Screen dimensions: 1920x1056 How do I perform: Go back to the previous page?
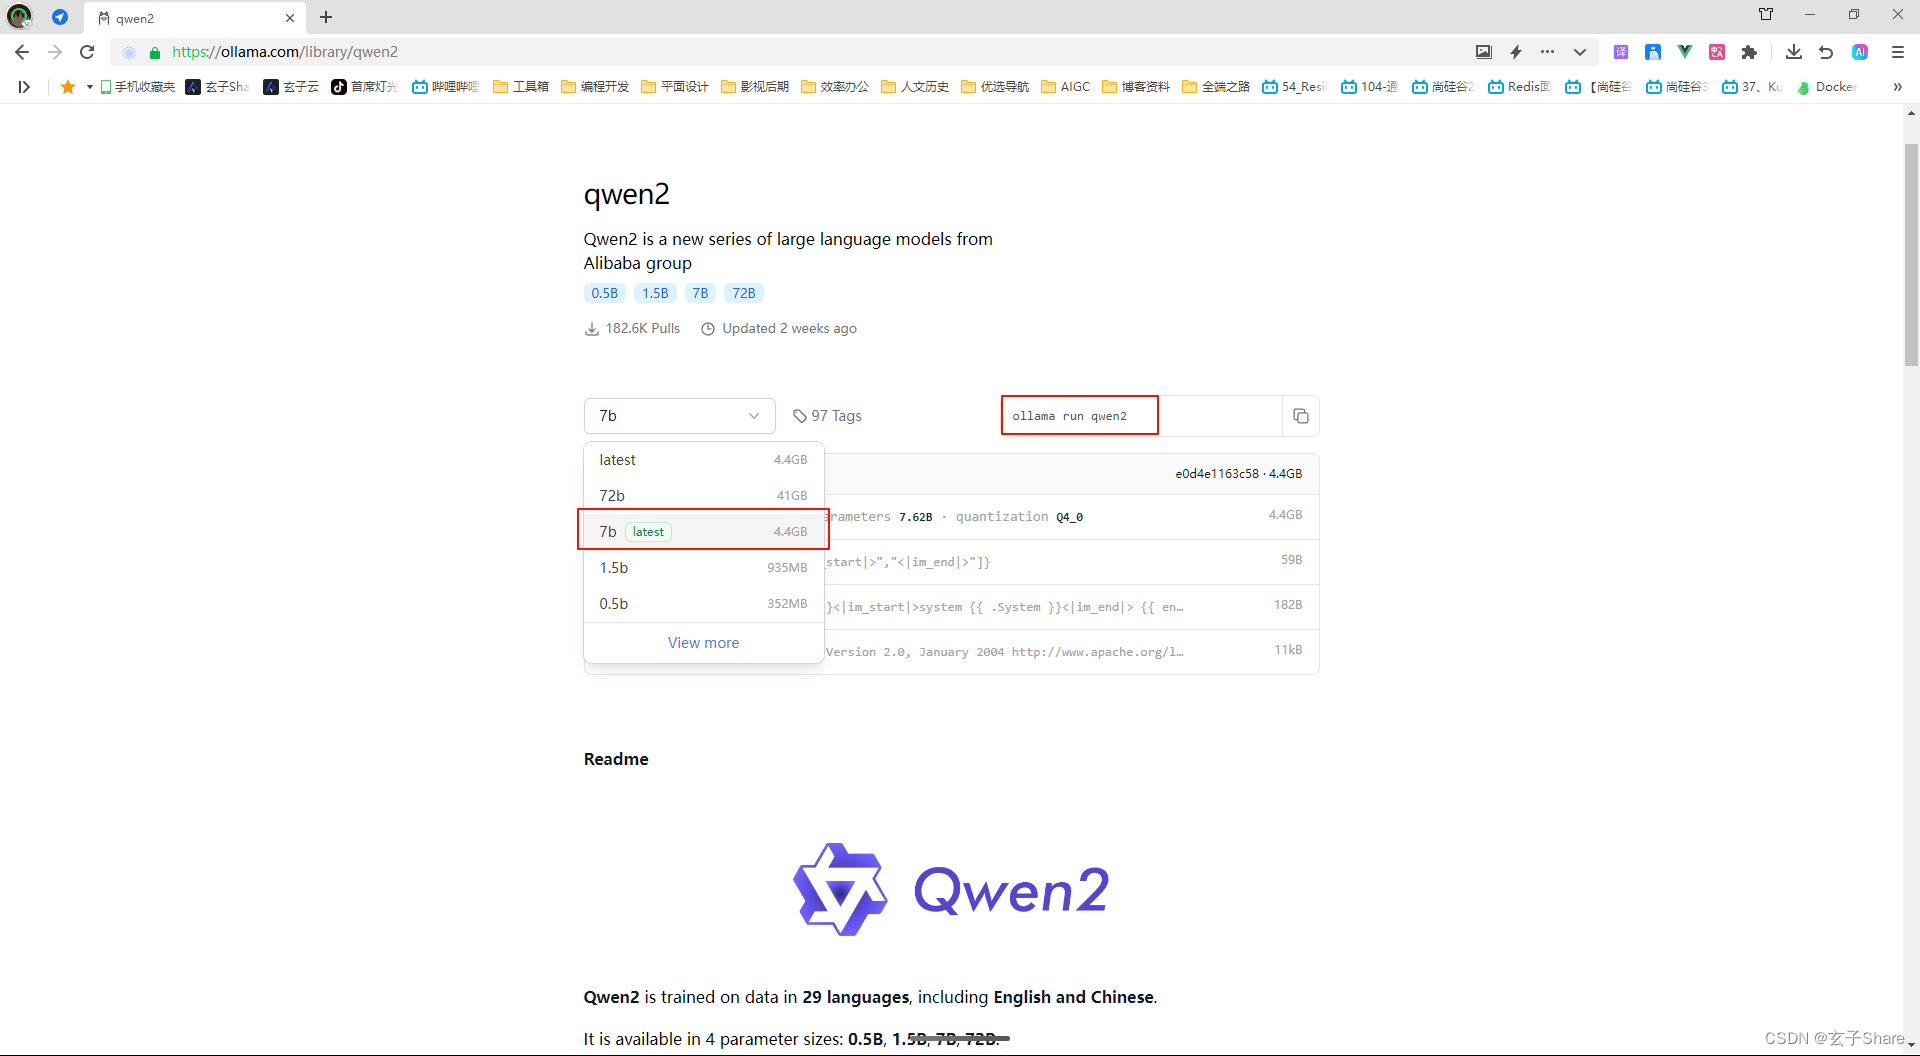[x=22, y=52]
